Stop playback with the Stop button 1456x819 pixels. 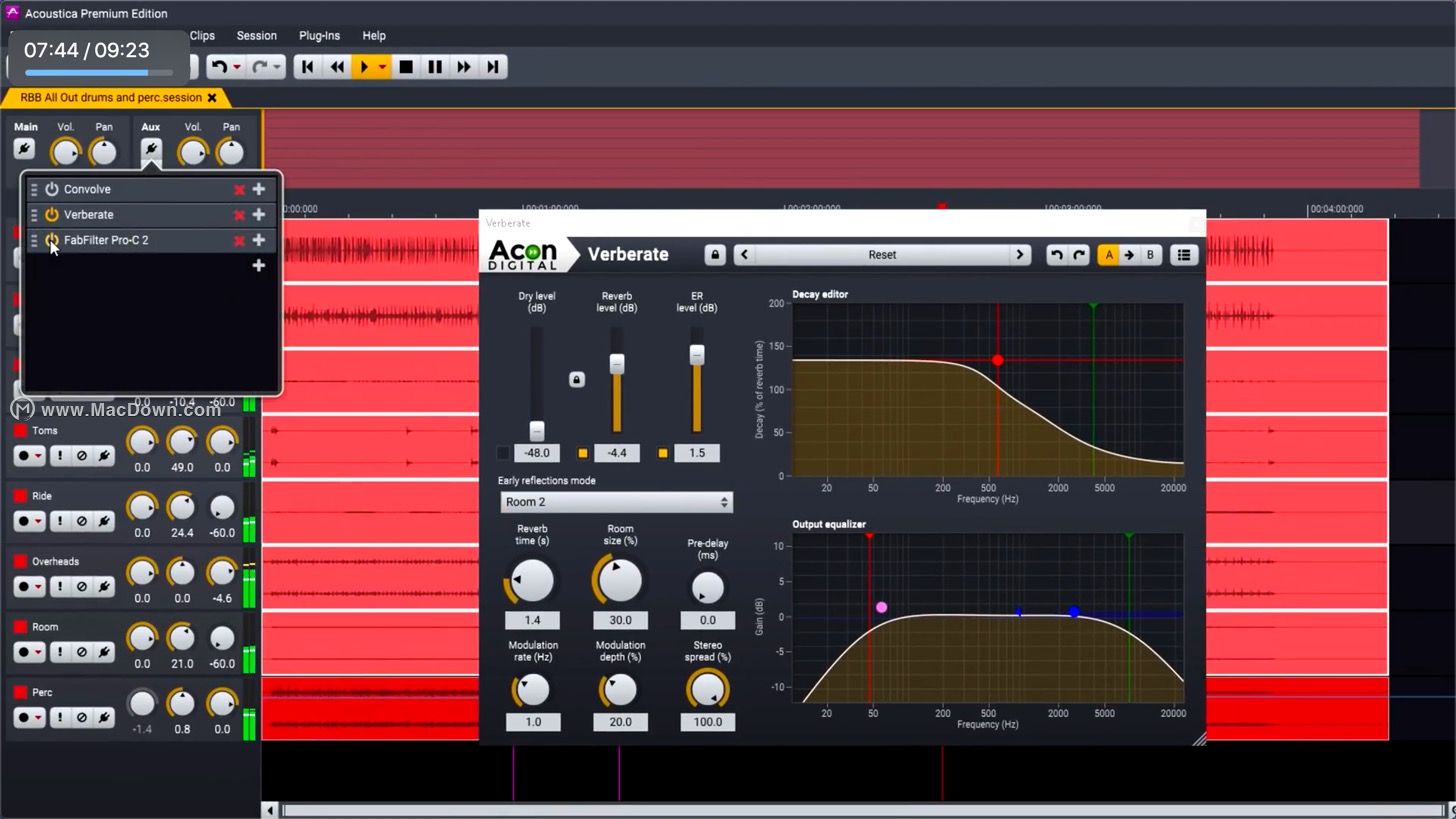pyautogui.click(x=405, y=67)
